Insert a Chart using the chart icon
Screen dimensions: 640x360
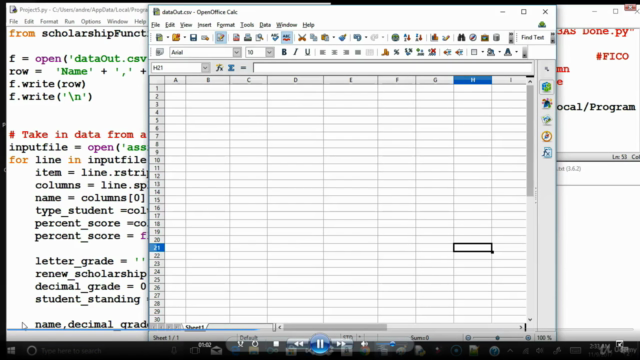[434, 38]
